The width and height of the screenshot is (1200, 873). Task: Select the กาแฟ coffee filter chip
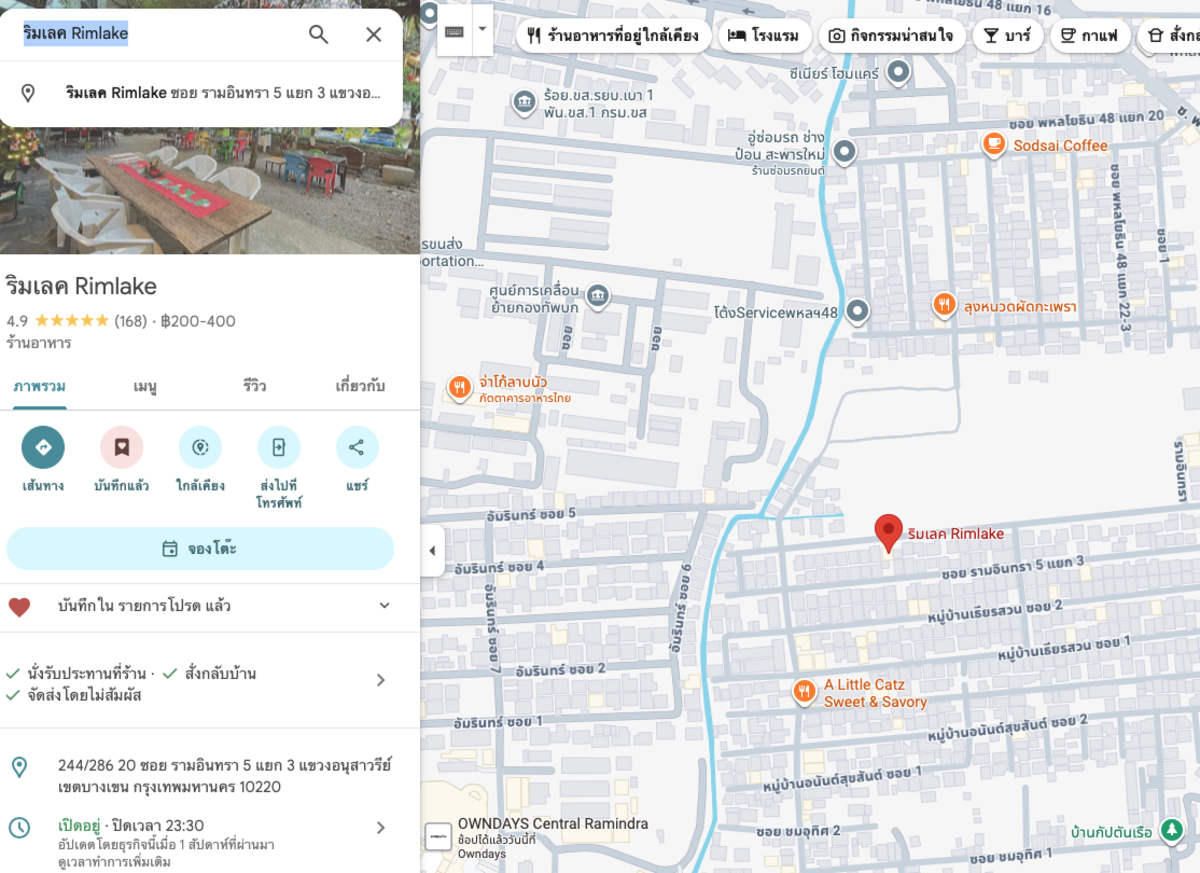1087,36
